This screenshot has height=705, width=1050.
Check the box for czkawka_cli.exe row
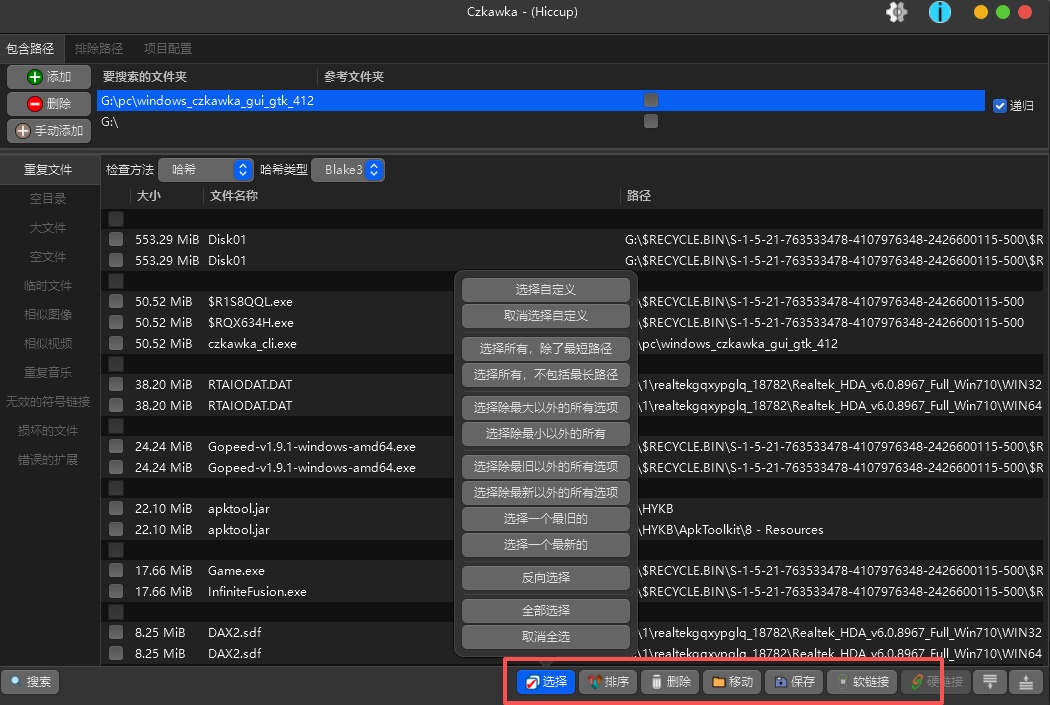click(116, 343)
